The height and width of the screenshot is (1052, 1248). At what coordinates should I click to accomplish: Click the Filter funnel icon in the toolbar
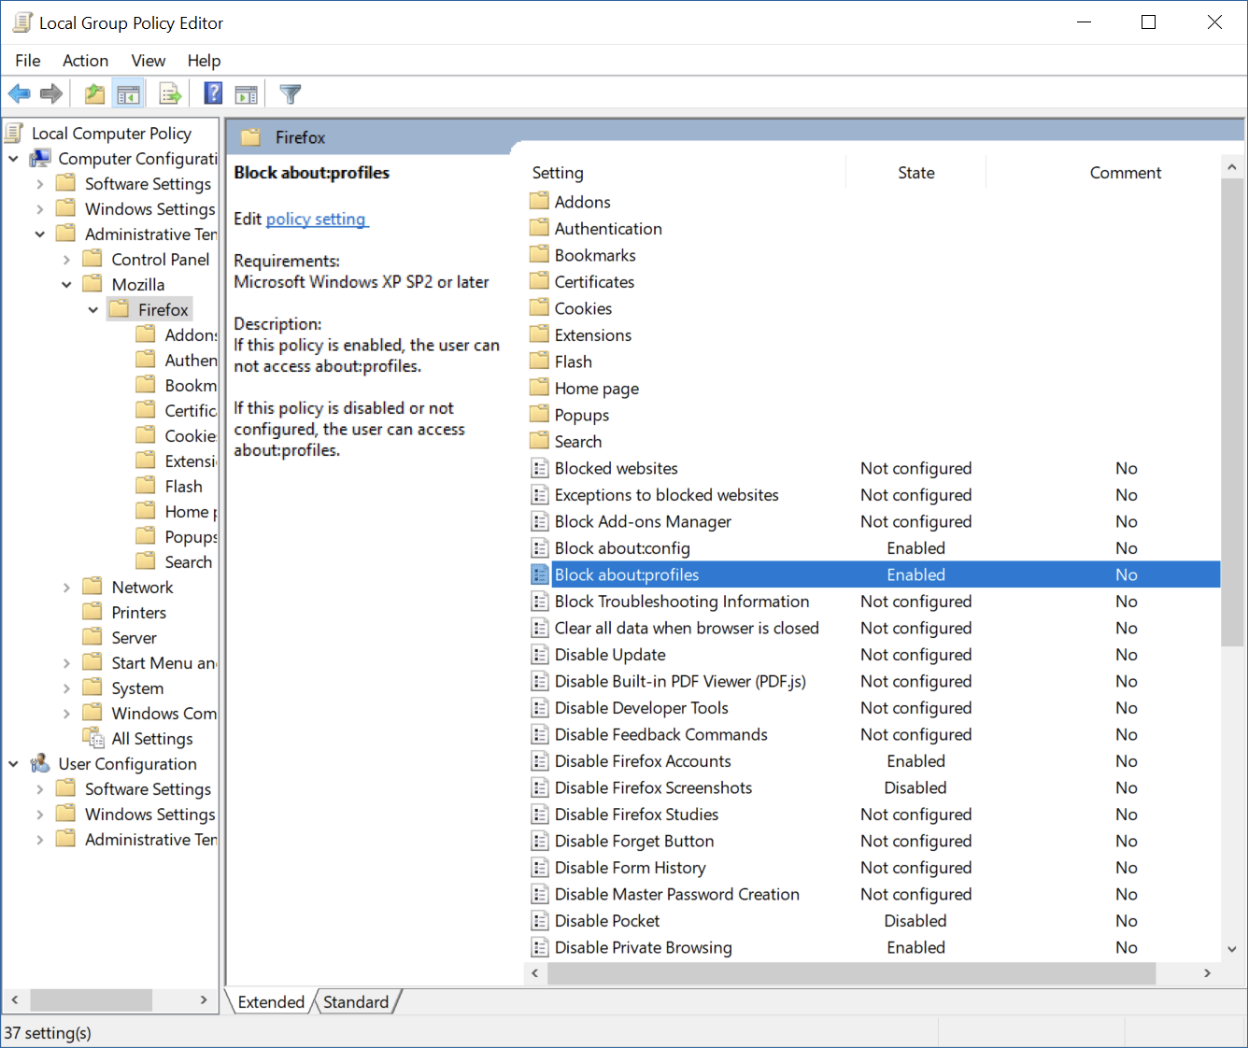[290, 94]
